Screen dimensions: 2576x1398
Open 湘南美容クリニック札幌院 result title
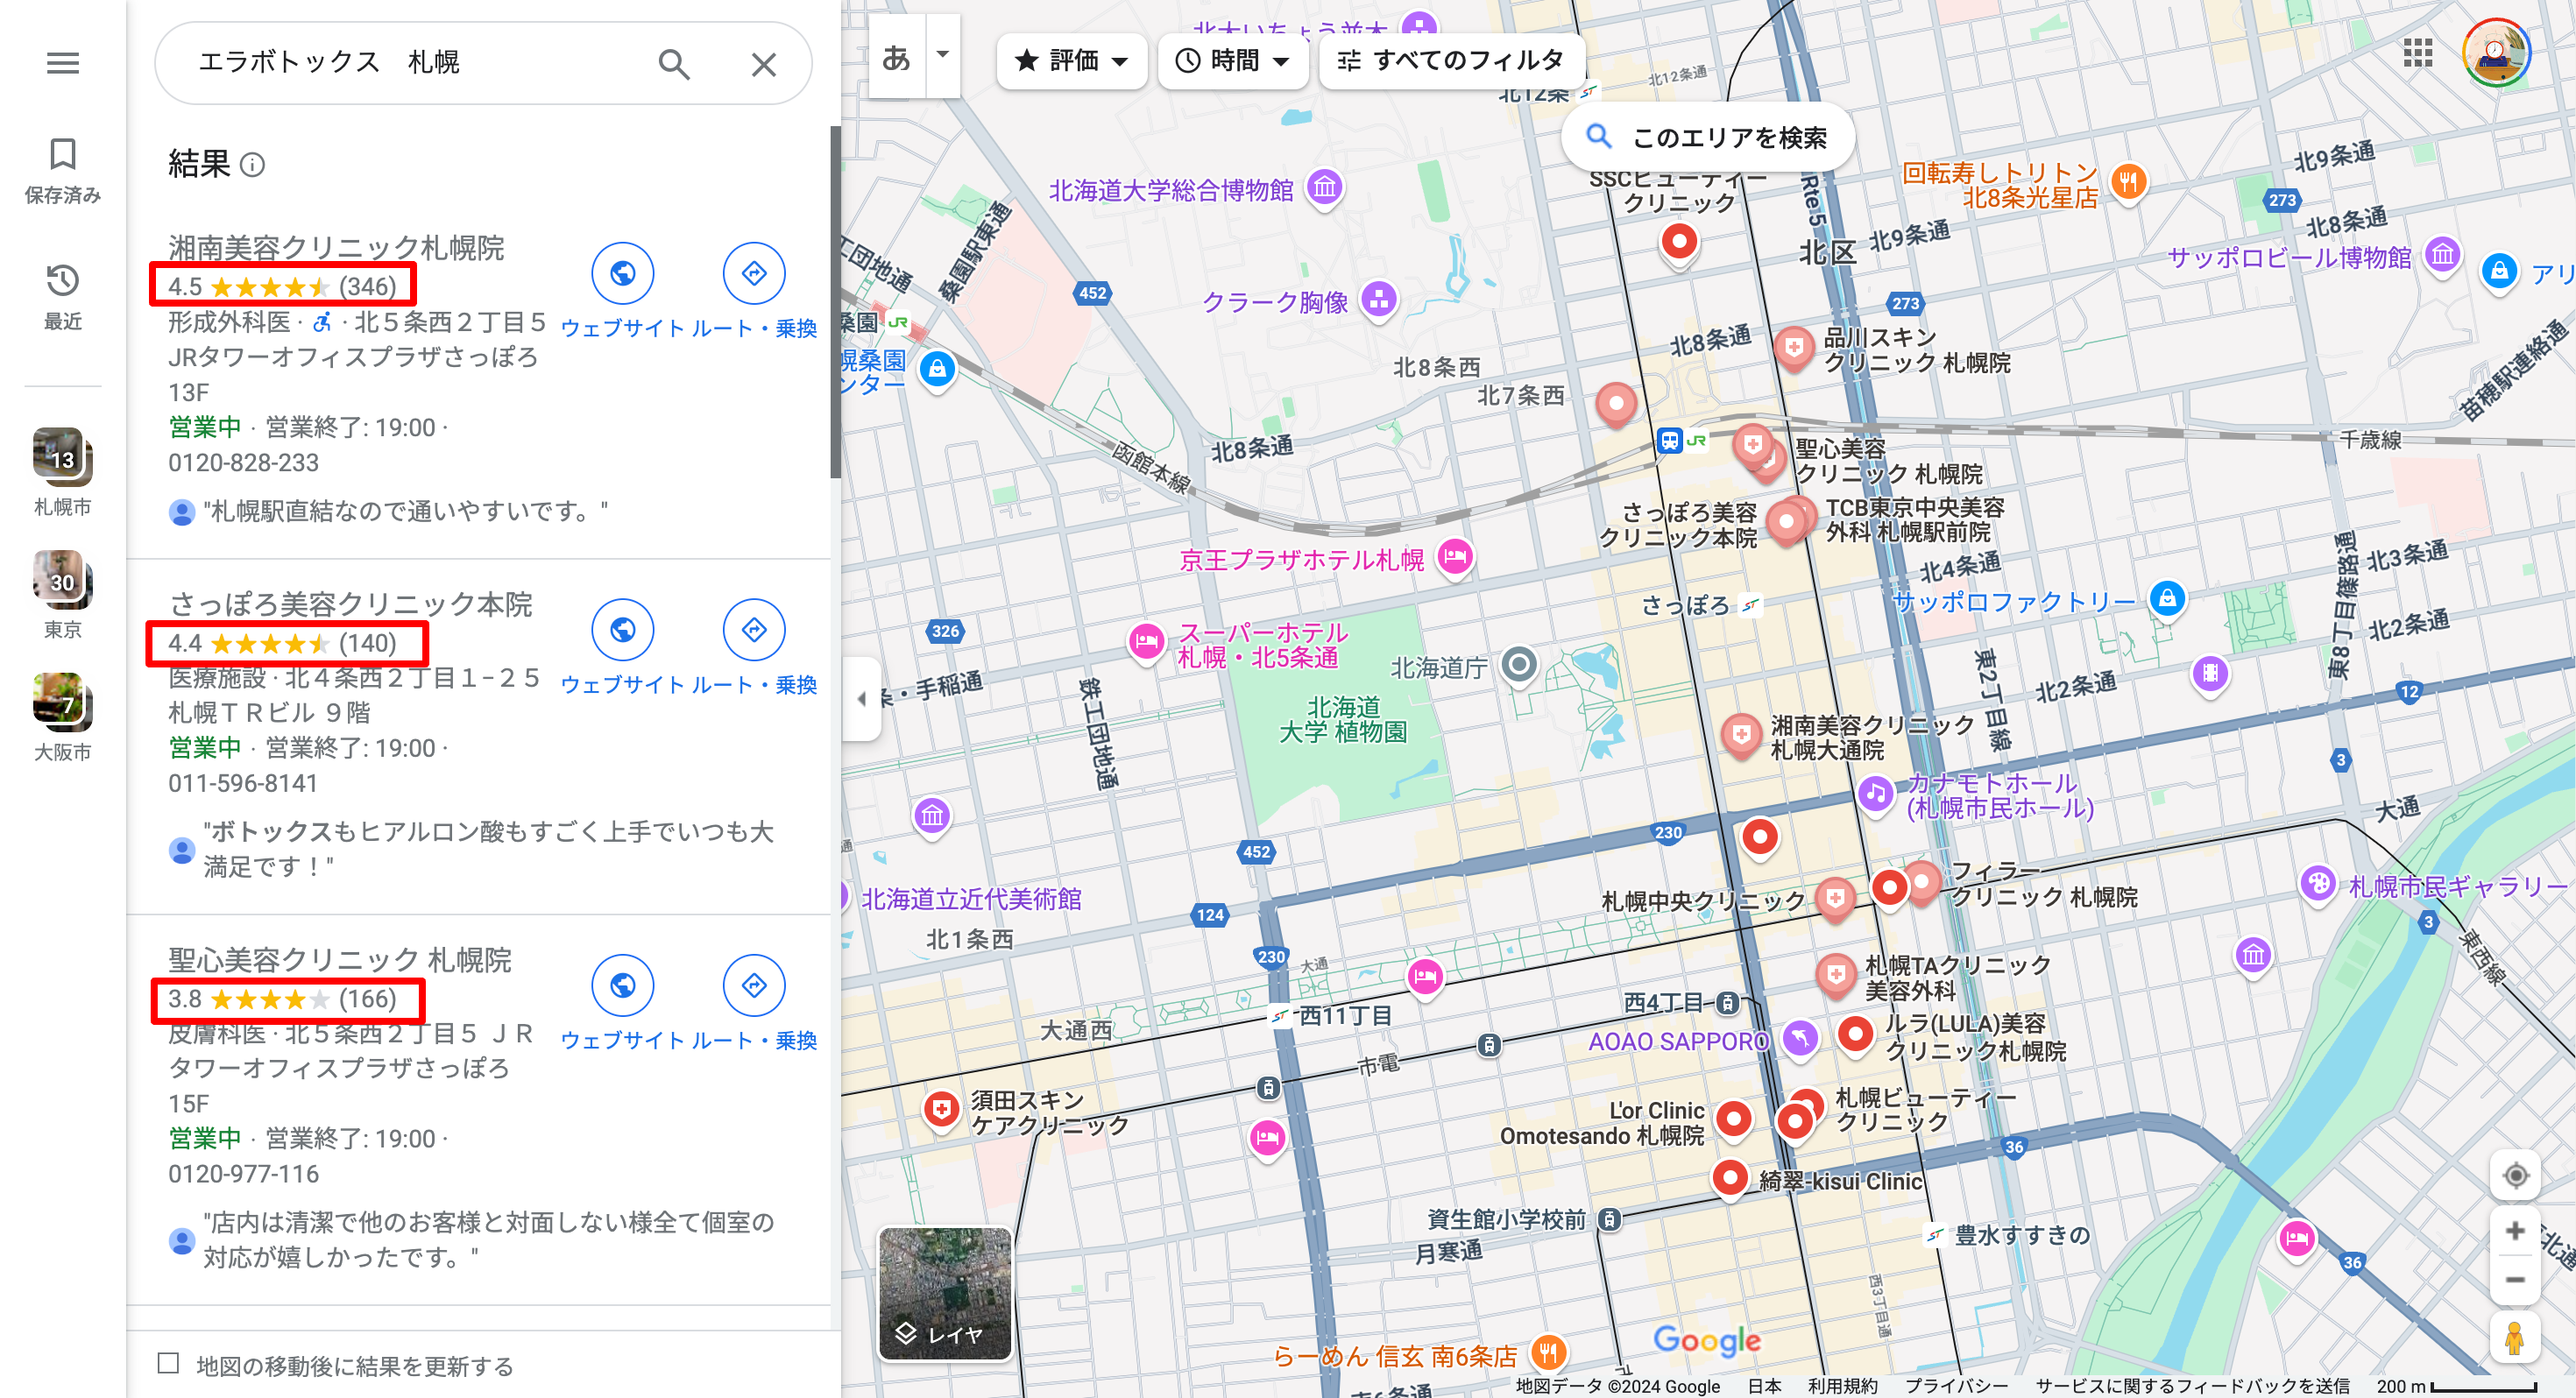[x=336, y=247]
